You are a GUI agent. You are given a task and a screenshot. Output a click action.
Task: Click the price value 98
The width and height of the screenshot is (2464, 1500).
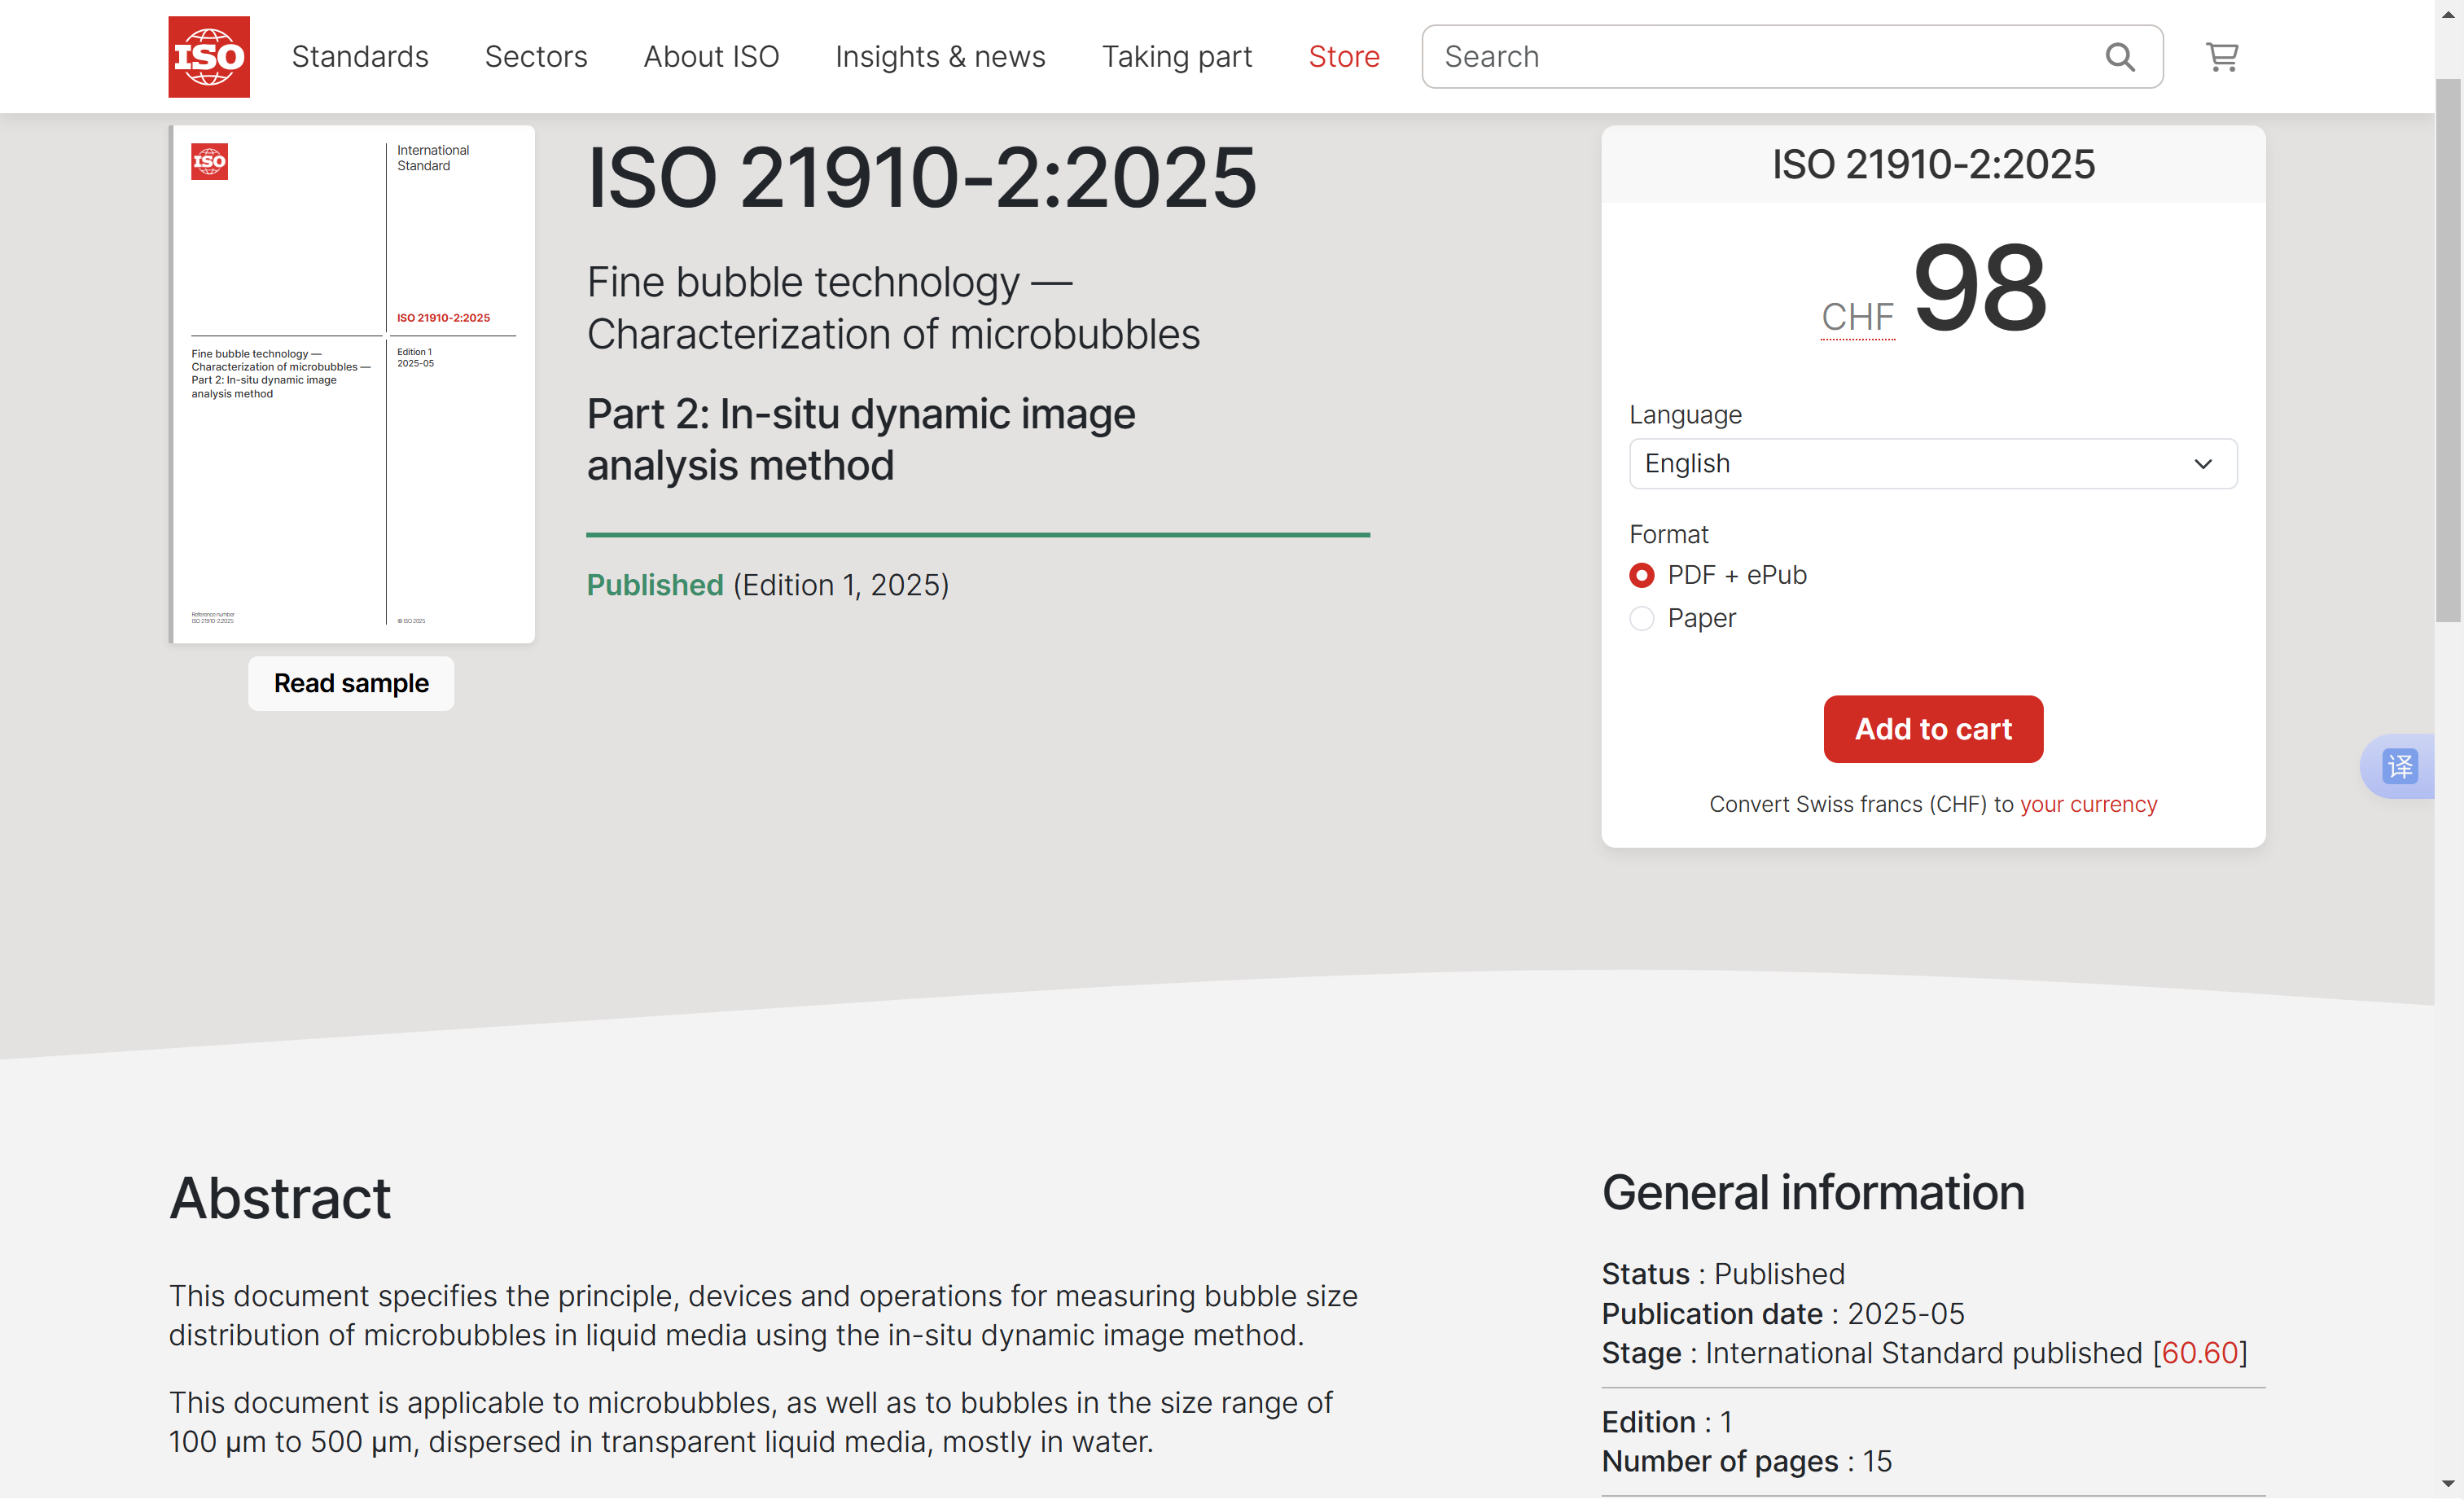[x=1980, y=288]
